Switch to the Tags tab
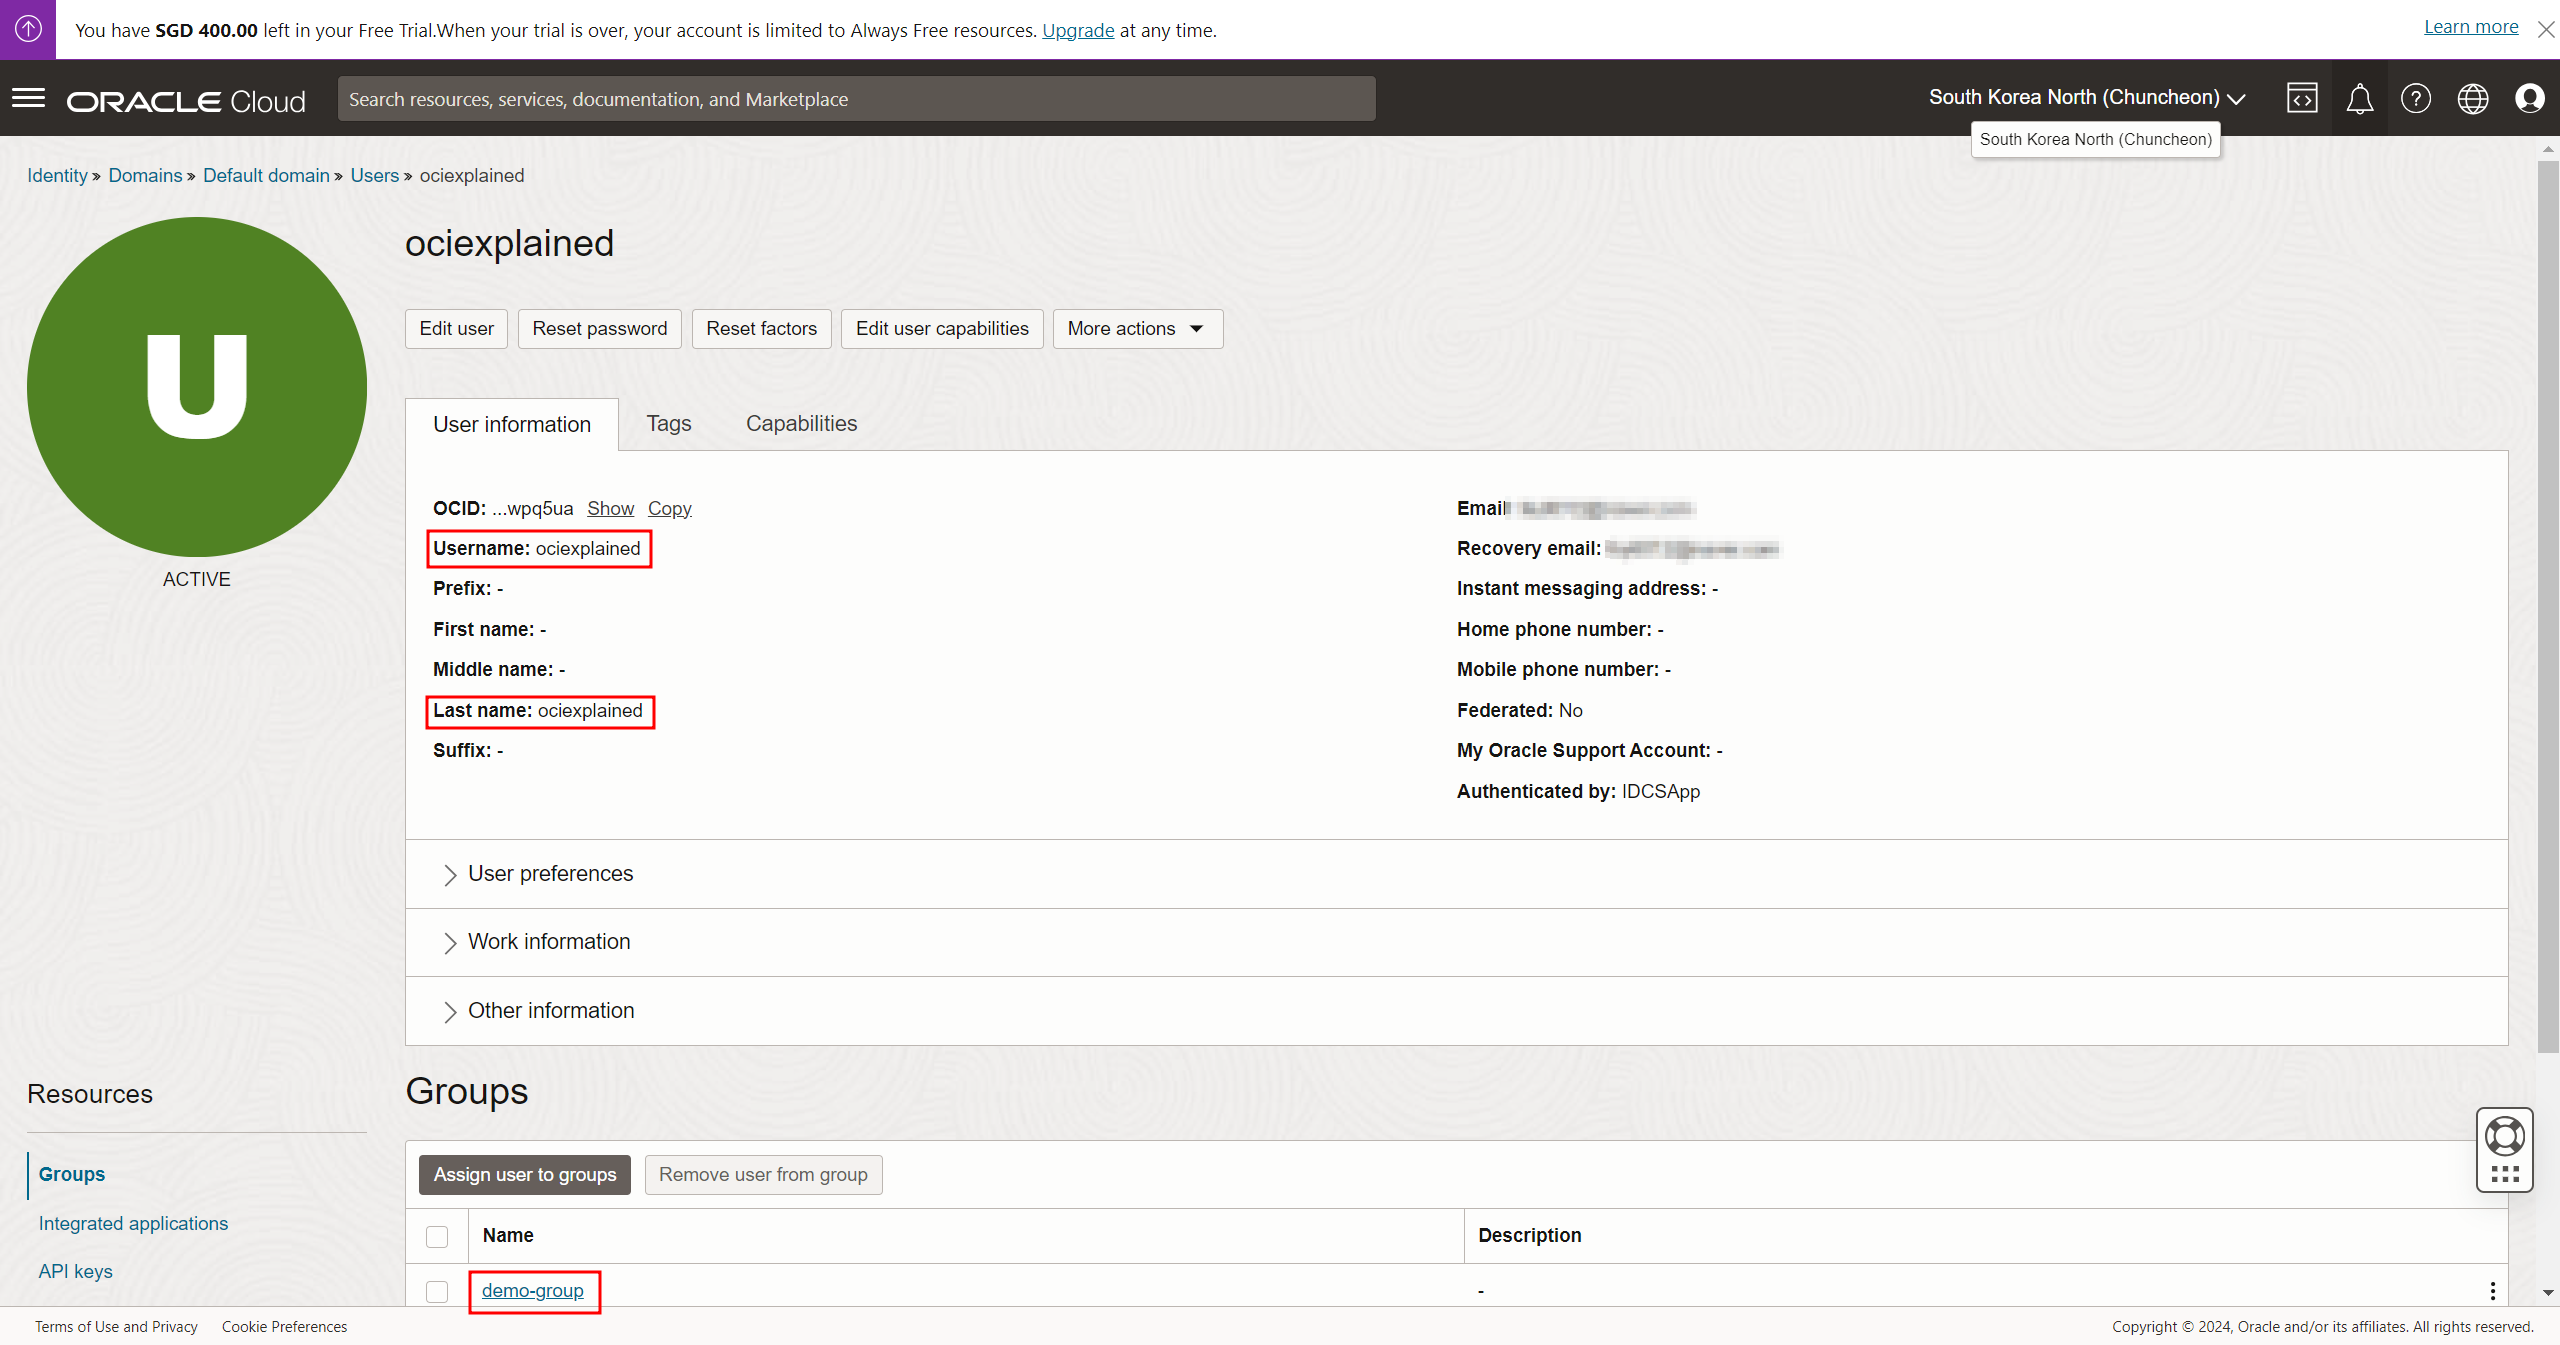 coord(669,424)
